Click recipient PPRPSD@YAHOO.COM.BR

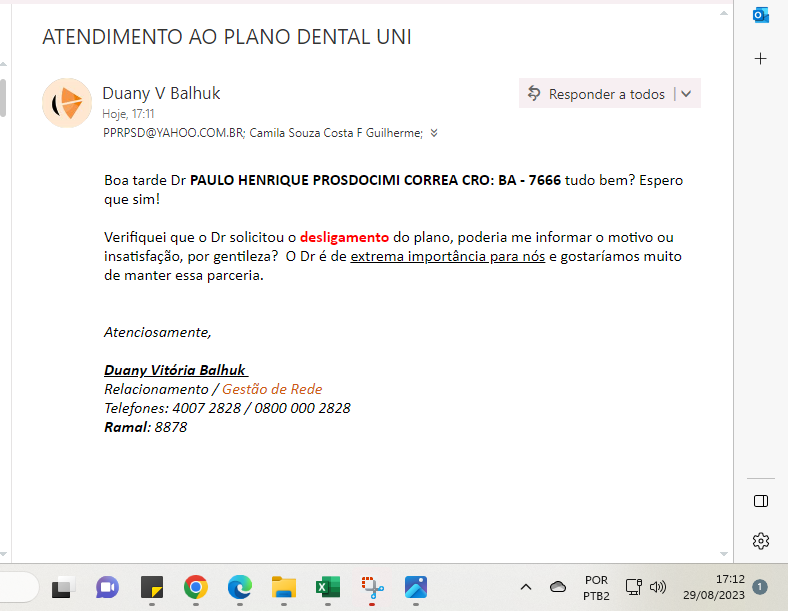pos(172,132)
